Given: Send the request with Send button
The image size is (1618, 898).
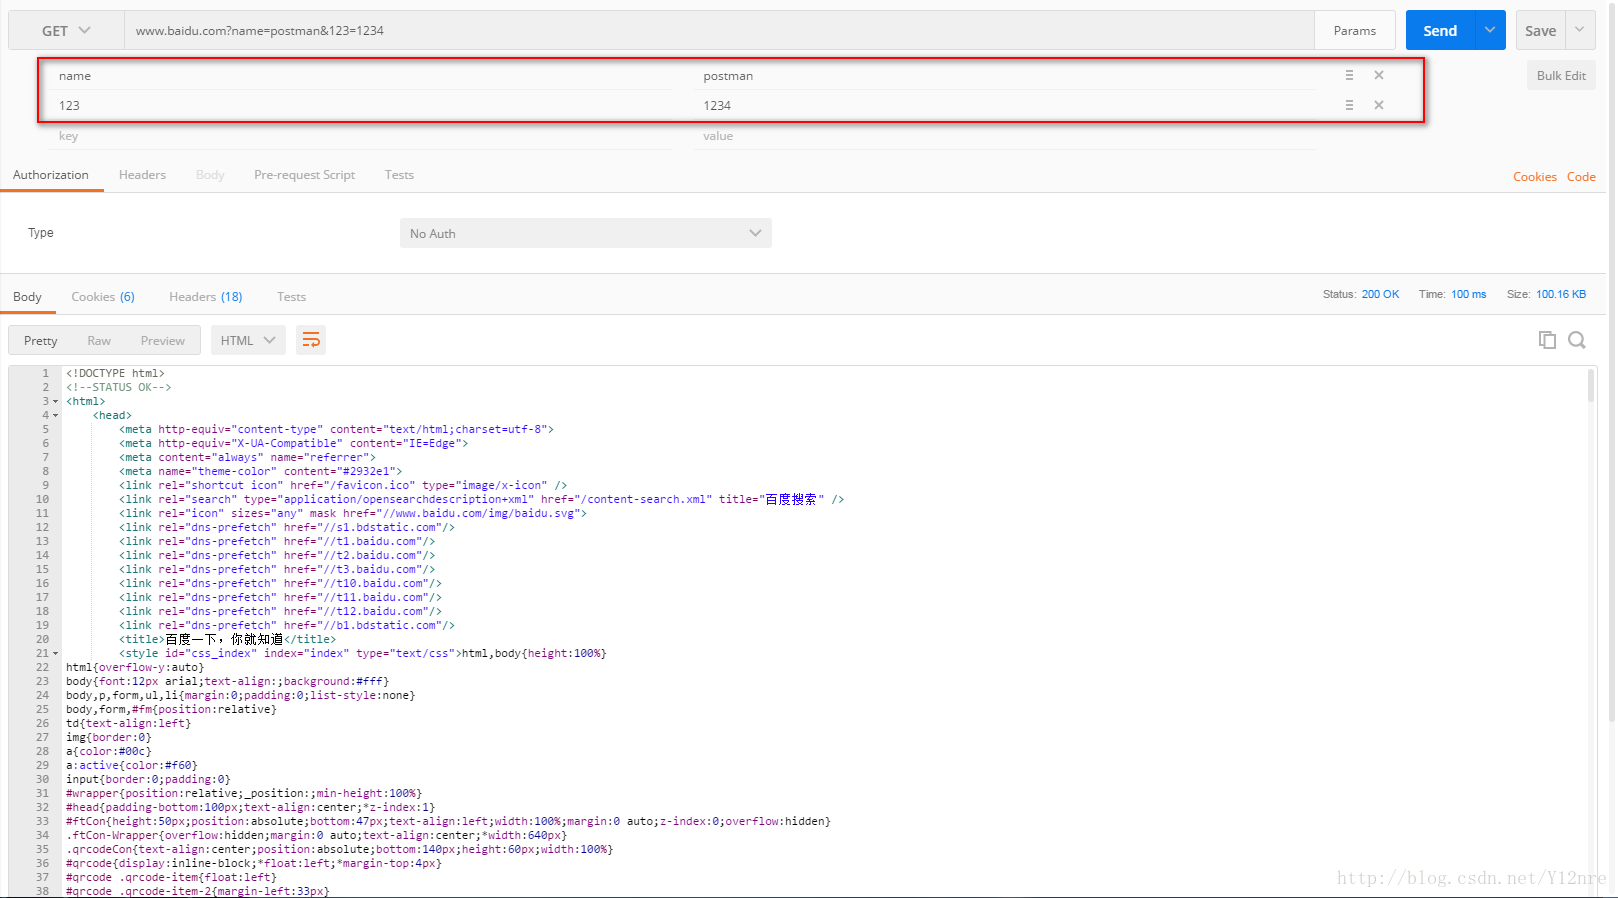Looking at the screenshot, I should [1440, 31].
